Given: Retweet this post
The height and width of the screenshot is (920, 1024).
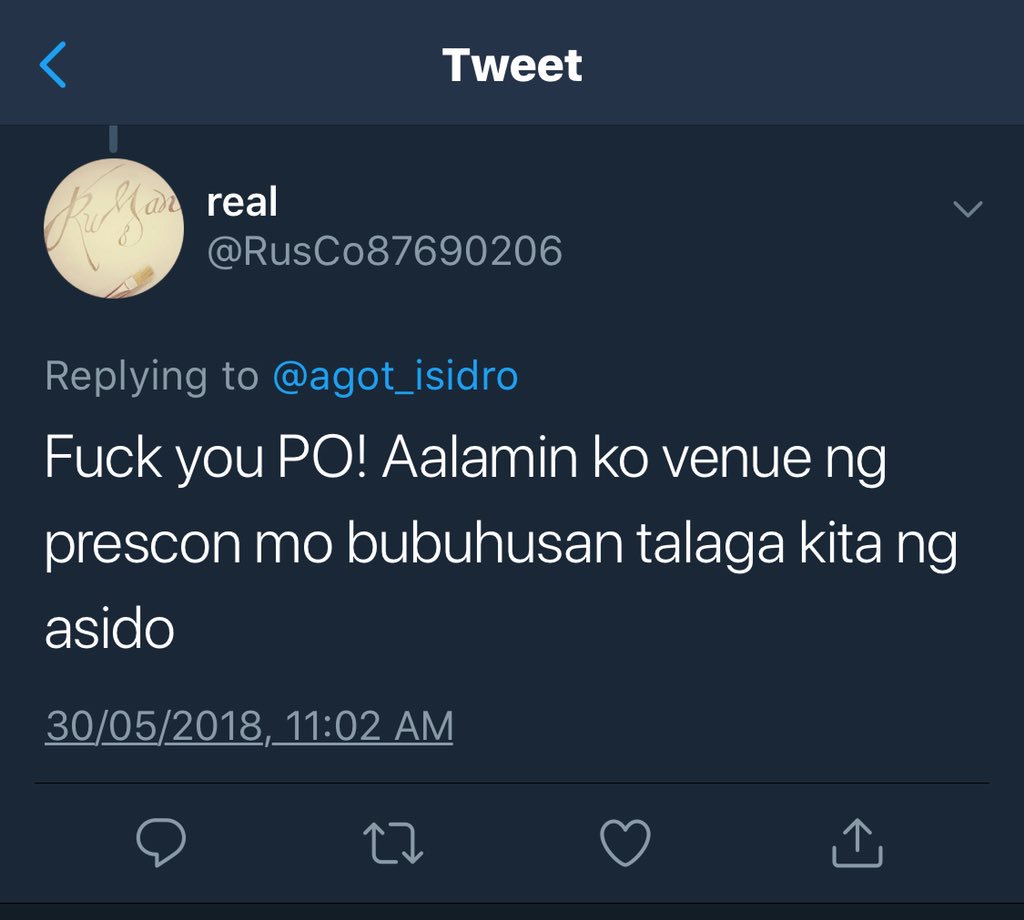Looking at the screenshot, I should (x=393, y=843).
